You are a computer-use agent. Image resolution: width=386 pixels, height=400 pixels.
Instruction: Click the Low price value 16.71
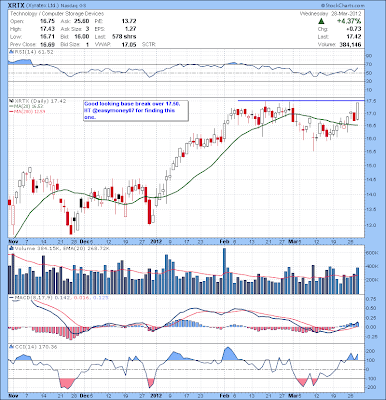[48, 37]
